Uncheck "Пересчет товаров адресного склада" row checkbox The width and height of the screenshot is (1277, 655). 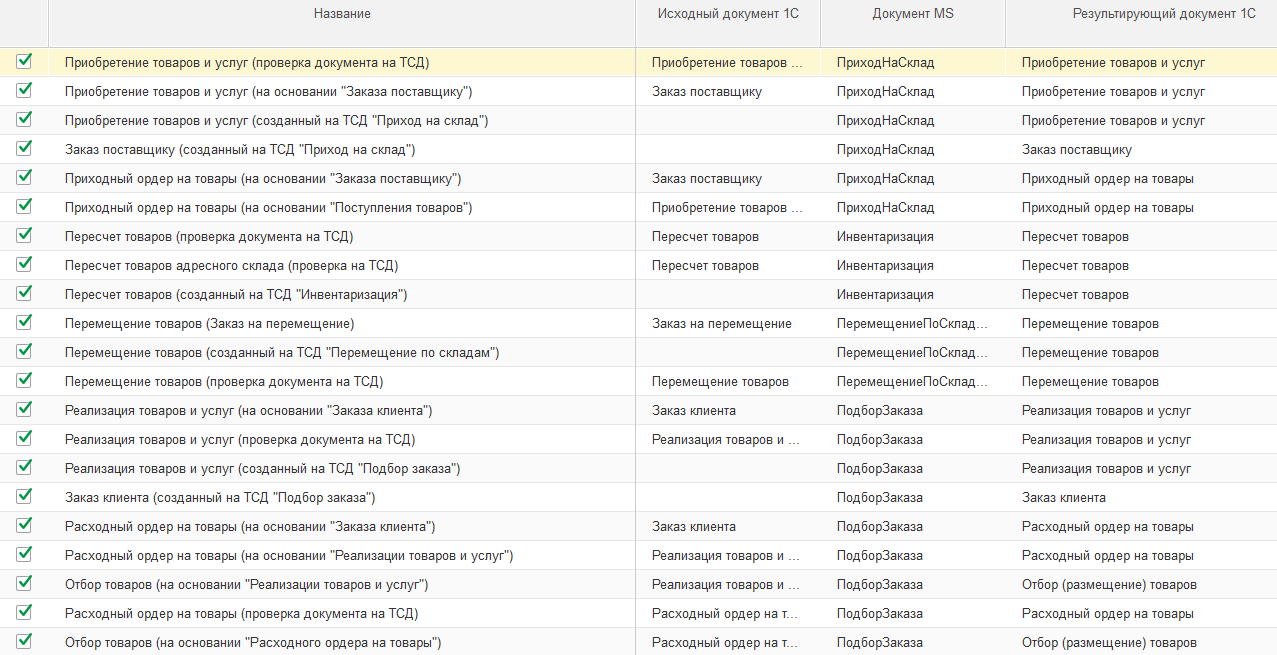(24, 265)
